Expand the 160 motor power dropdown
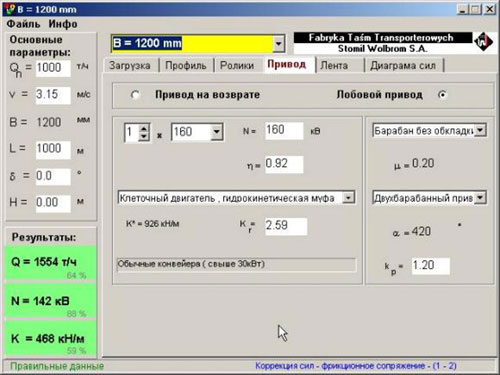This screenshot has width=500, height=375. 216,132
